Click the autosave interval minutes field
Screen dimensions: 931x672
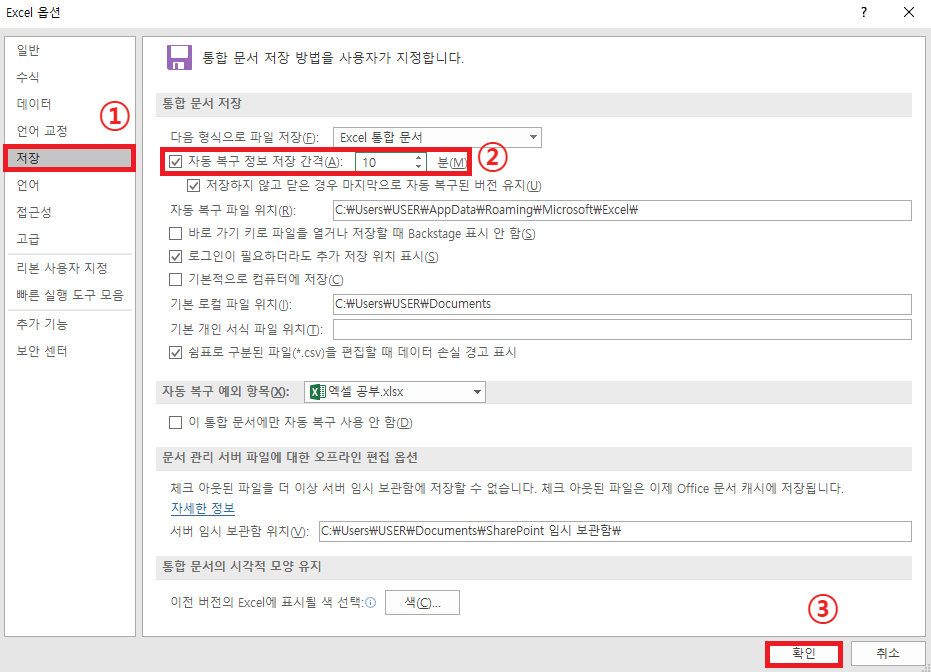pos(385,162)
